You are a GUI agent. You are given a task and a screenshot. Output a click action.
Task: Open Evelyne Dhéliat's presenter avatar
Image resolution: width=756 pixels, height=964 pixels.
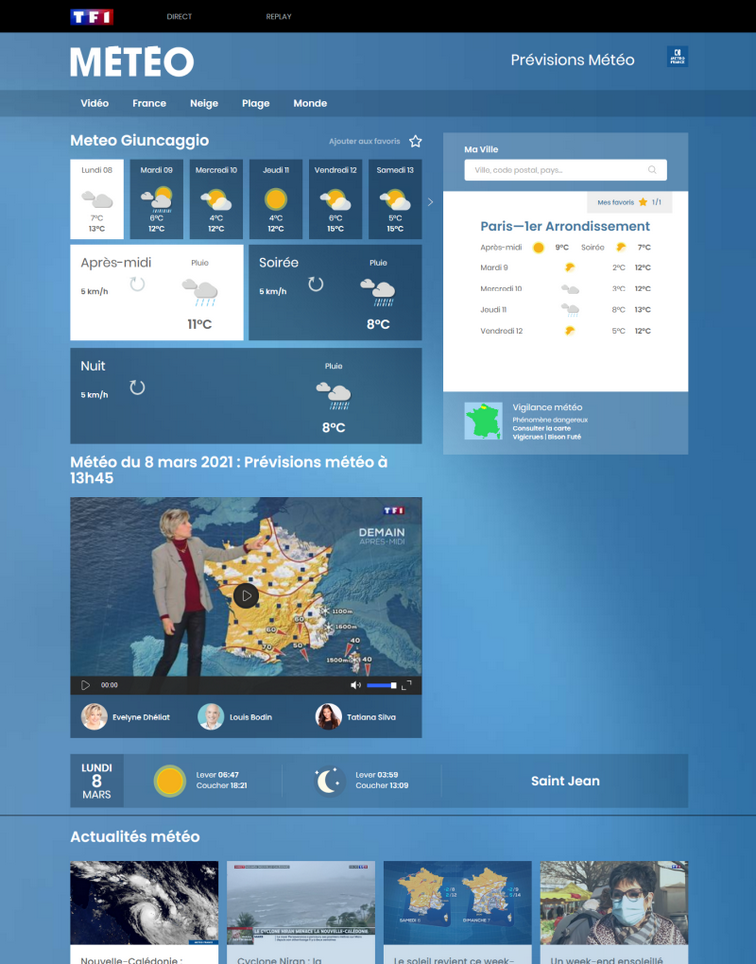[94, 716]
